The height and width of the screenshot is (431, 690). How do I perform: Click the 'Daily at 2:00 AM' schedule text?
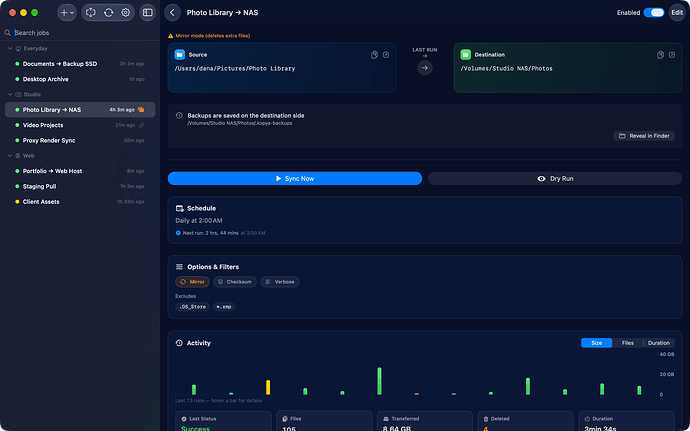[x=199, y=221]
